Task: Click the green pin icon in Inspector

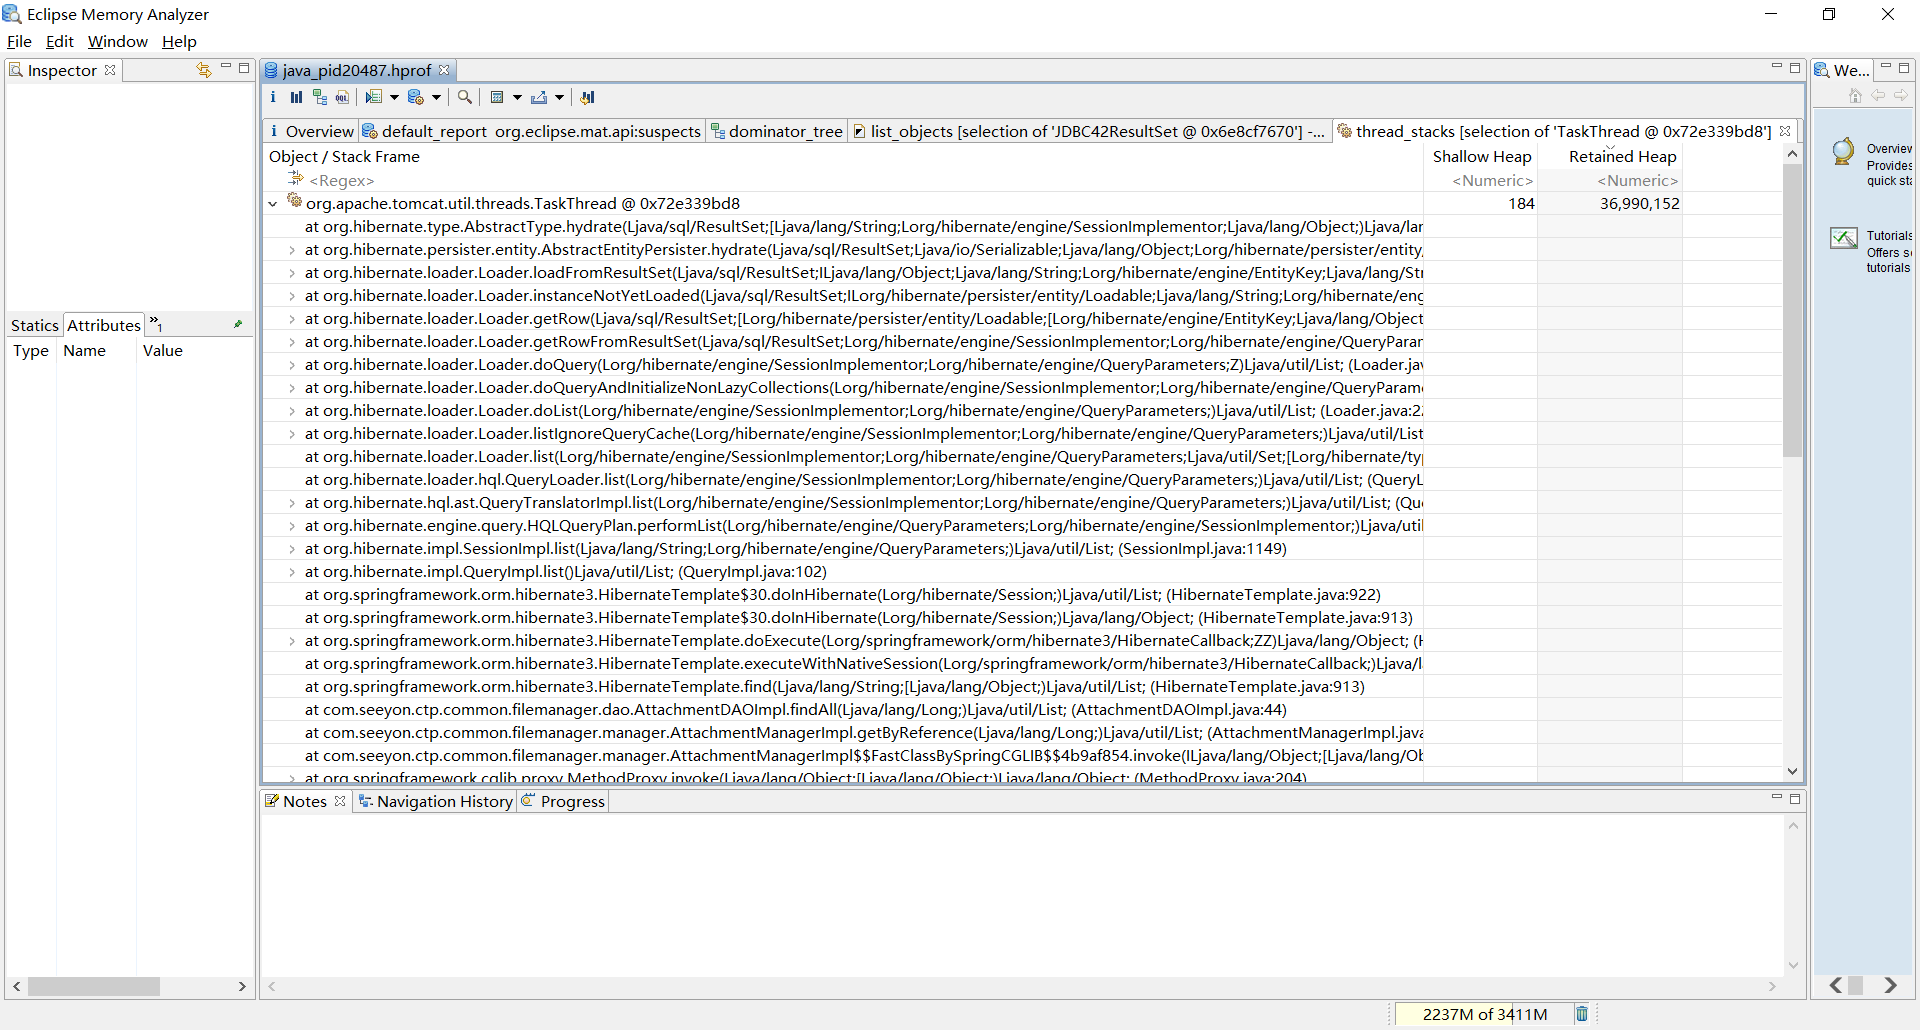Action: (238, 324)
